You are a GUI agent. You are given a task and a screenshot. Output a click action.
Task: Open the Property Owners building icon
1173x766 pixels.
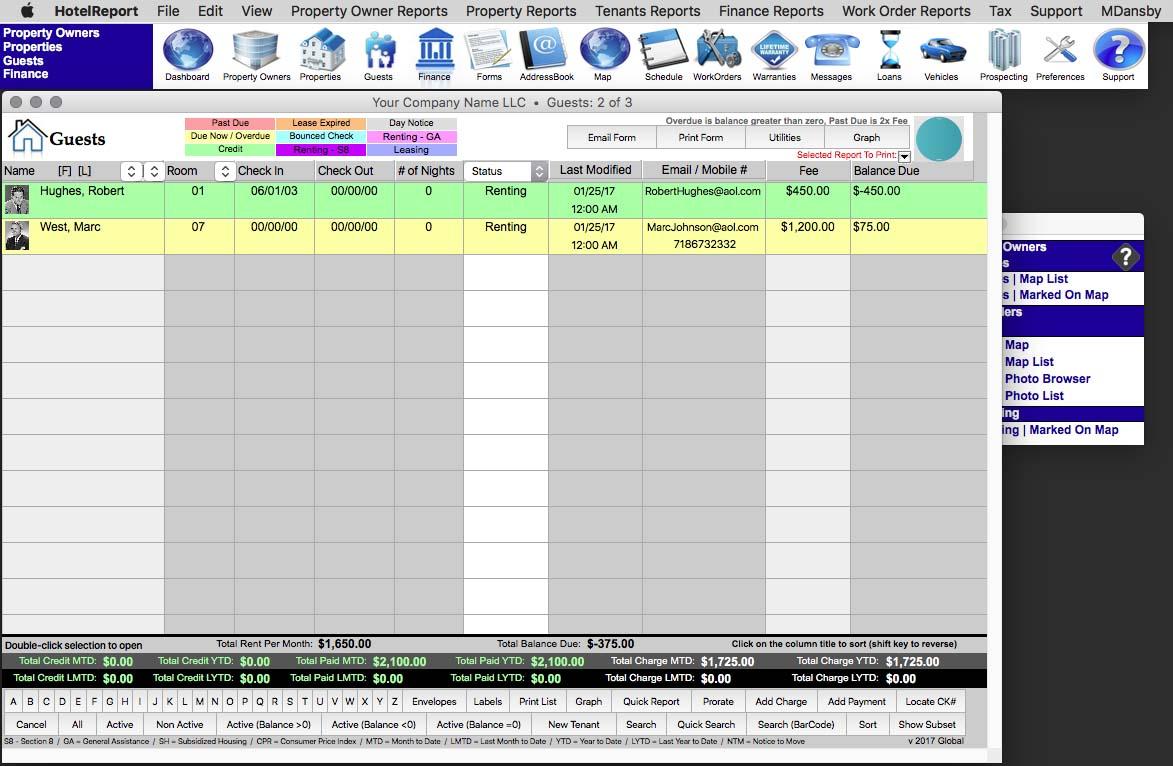[x=256, y=49]
